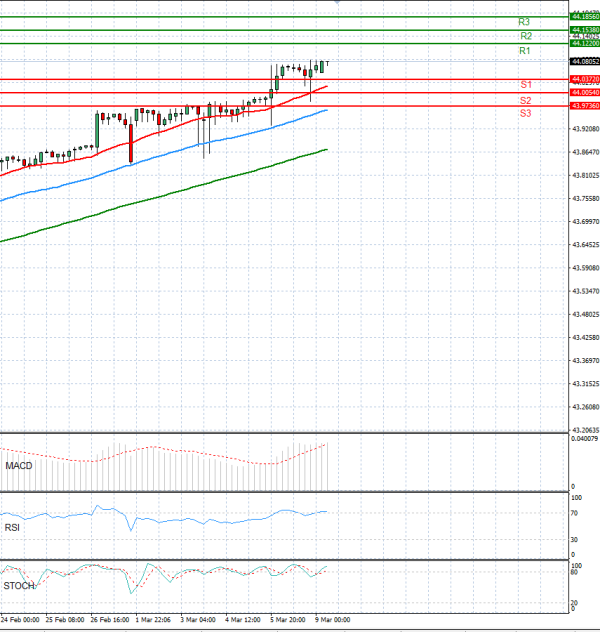
Task: Click the MACD indicator label
Action: point(18,467)
